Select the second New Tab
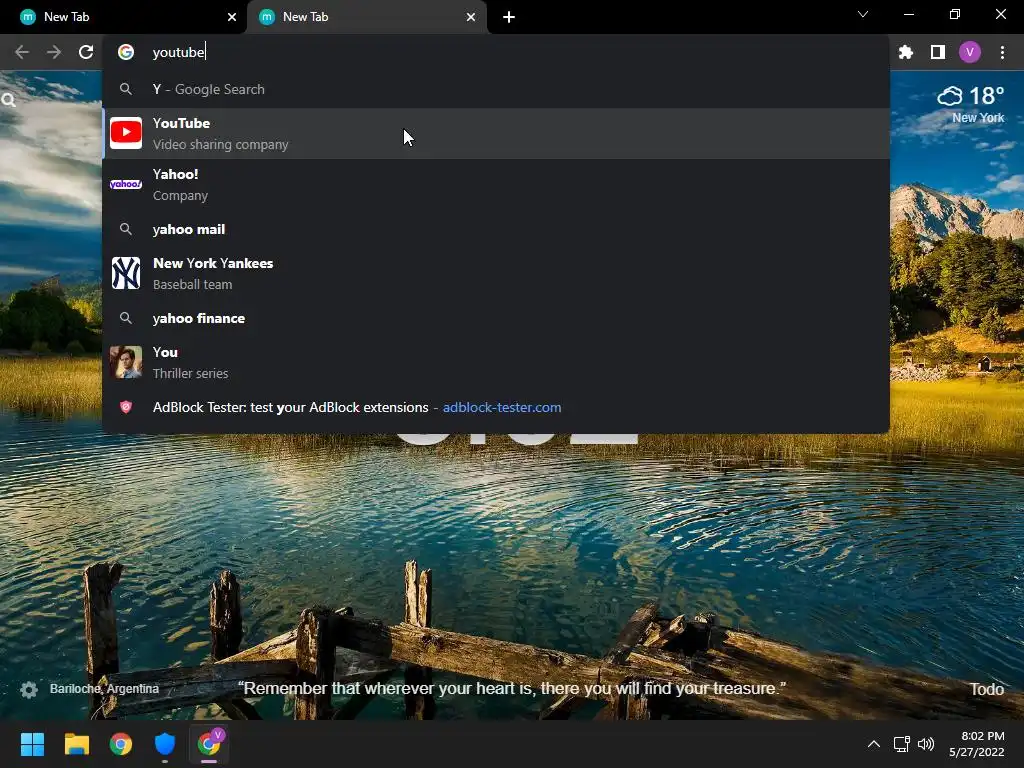 point(366,17)
